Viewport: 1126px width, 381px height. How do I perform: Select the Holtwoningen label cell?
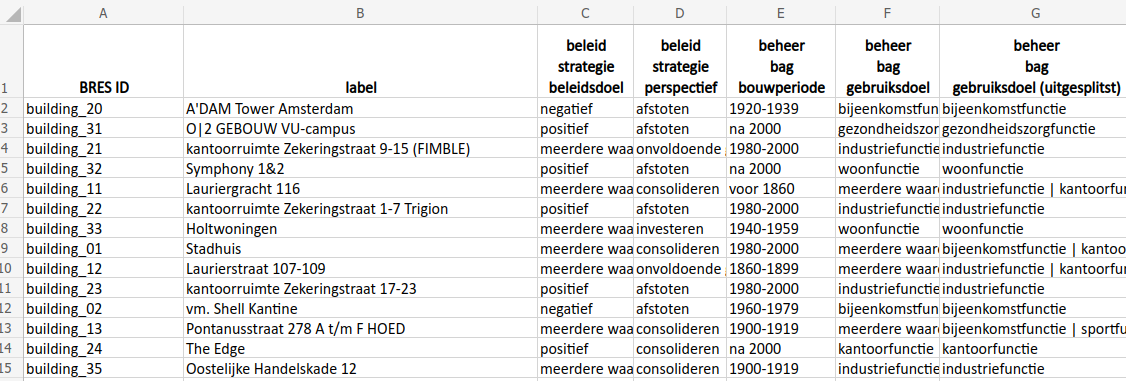360,230
